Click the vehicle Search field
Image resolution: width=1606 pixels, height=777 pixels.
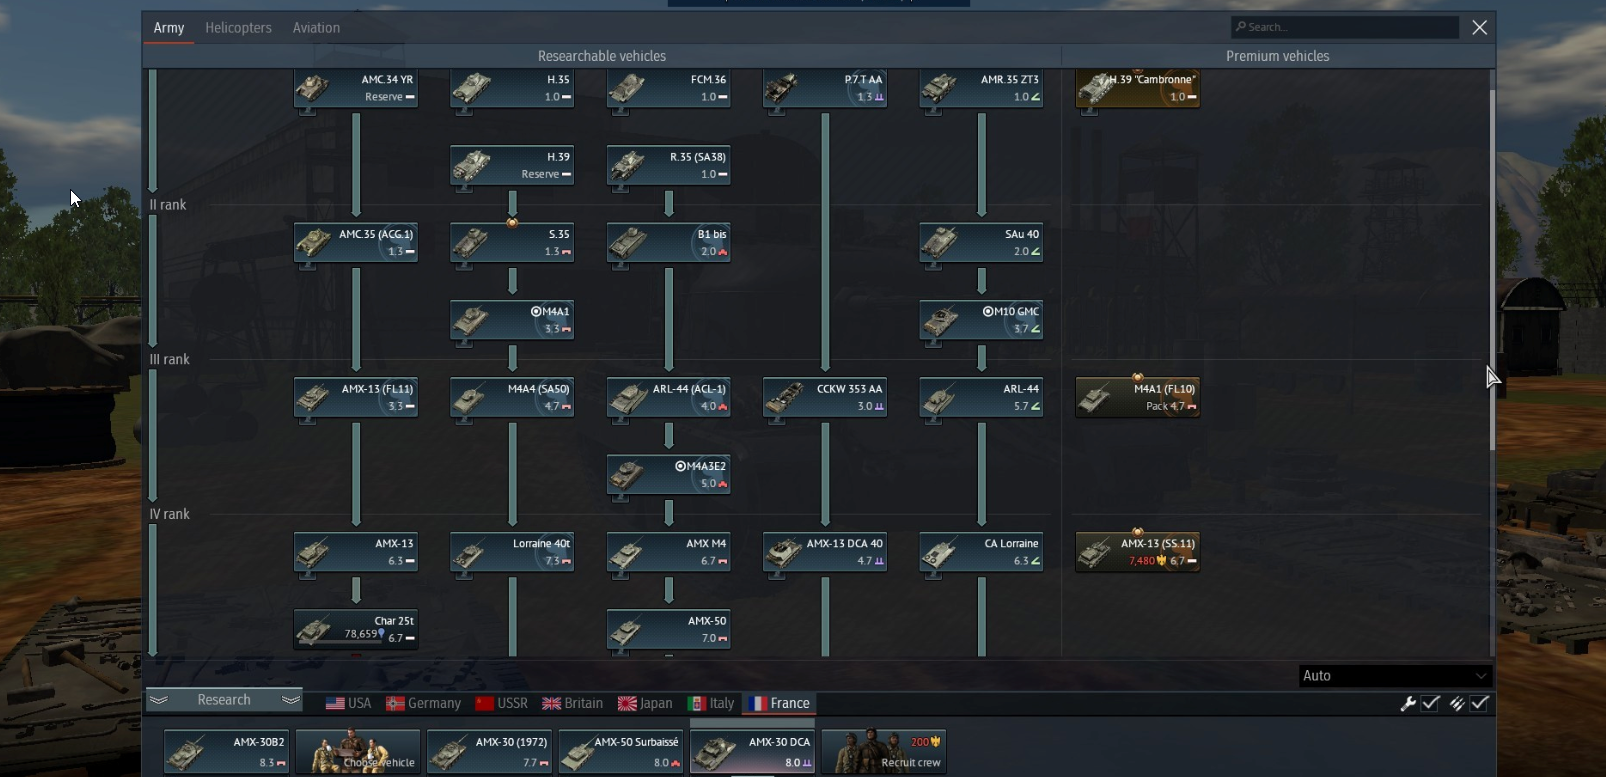(1345, 27)
